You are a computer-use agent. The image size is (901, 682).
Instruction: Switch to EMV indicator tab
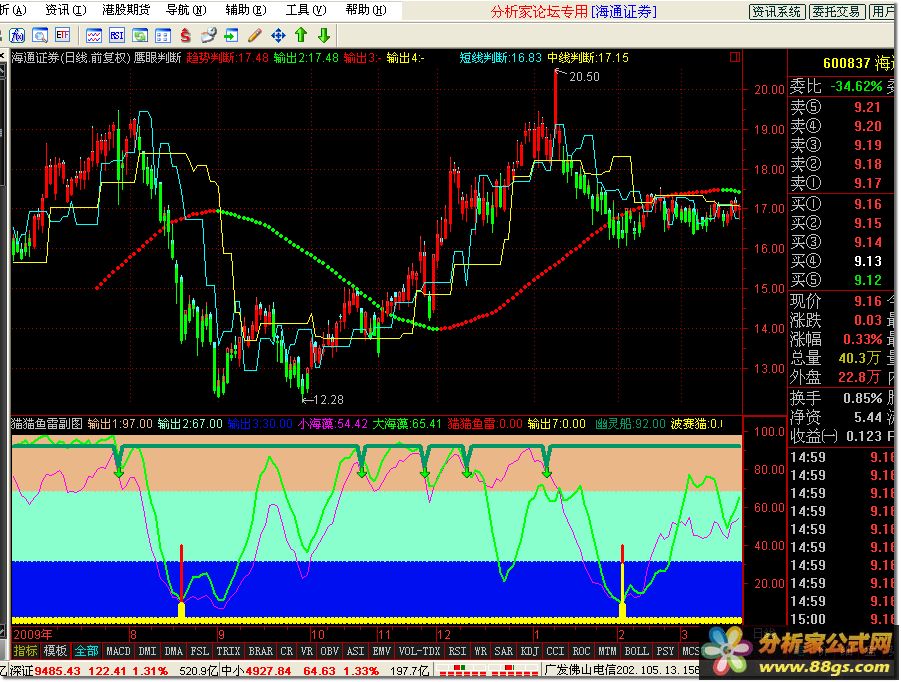point(382,651)
